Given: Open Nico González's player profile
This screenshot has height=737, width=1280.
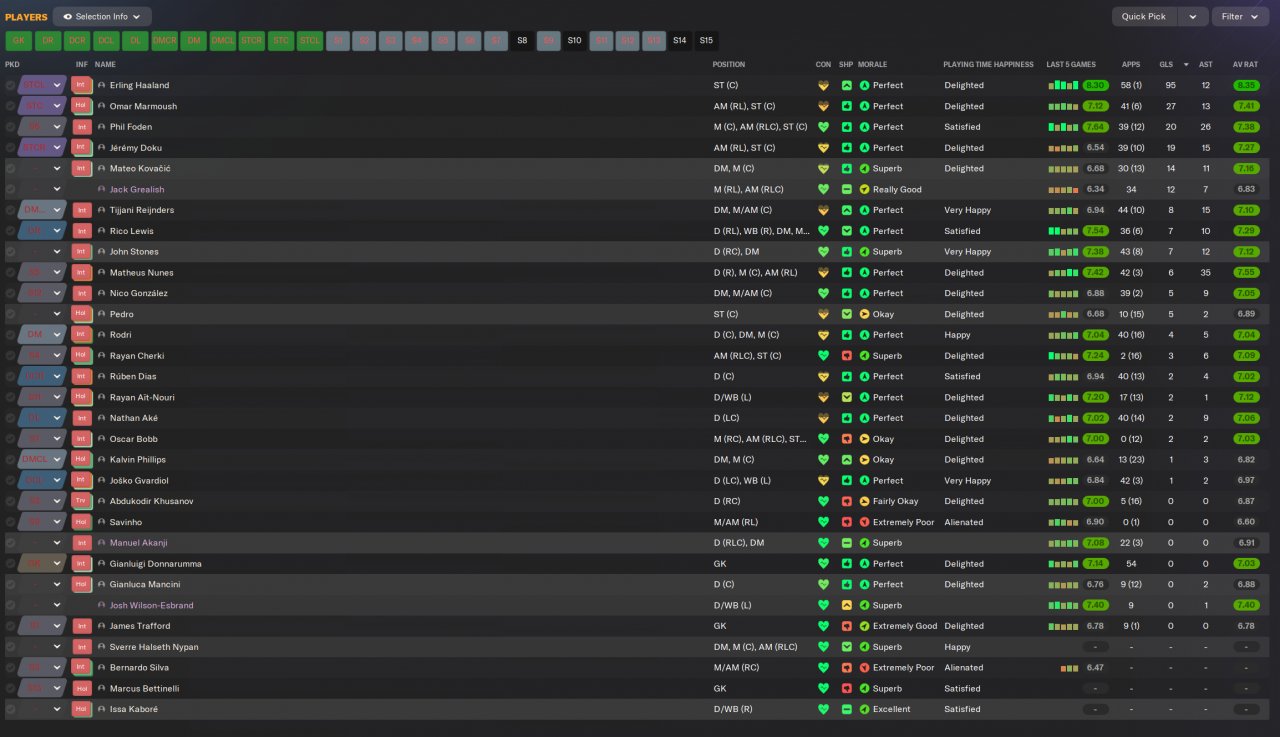Looking at the screenshot, I should coord(139,293).
